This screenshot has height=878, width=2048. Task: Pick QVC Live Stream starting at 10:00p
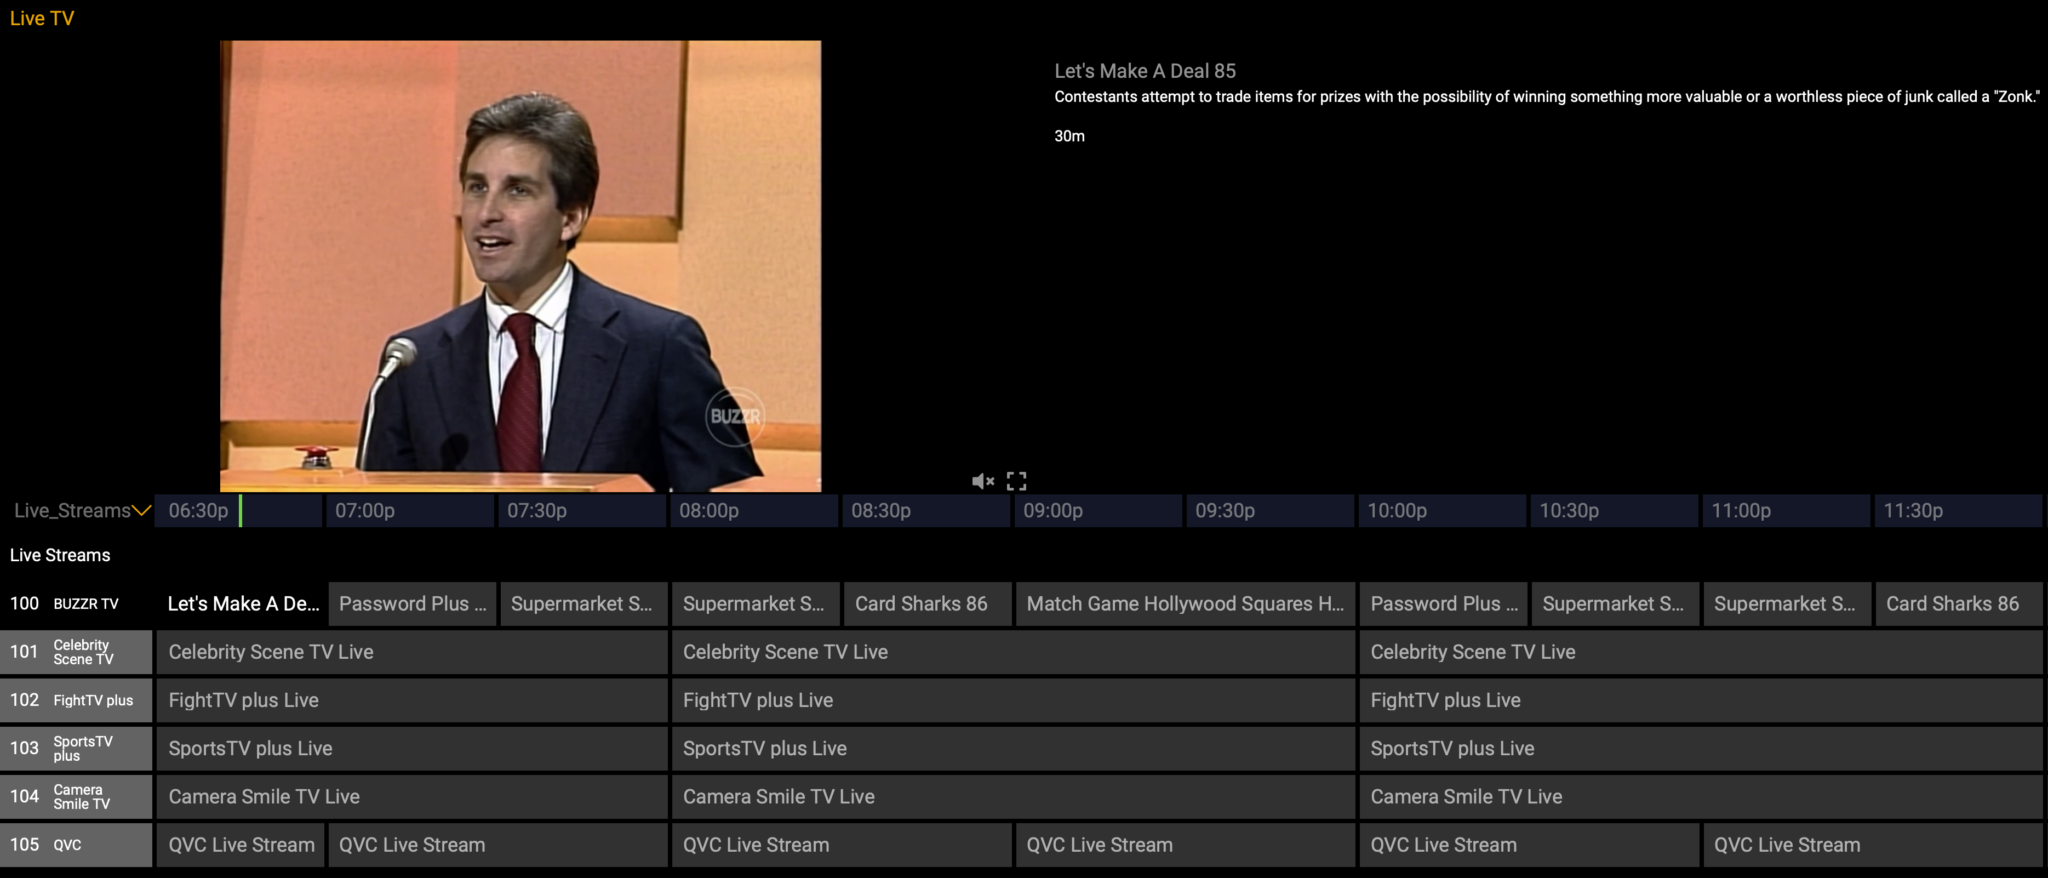click(1530, 845)
